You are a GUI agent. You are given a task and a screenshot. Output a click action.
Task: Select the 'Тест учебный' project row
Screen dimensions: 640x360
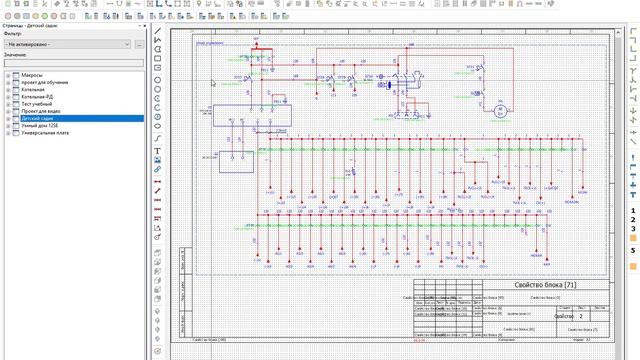(37, 104)
